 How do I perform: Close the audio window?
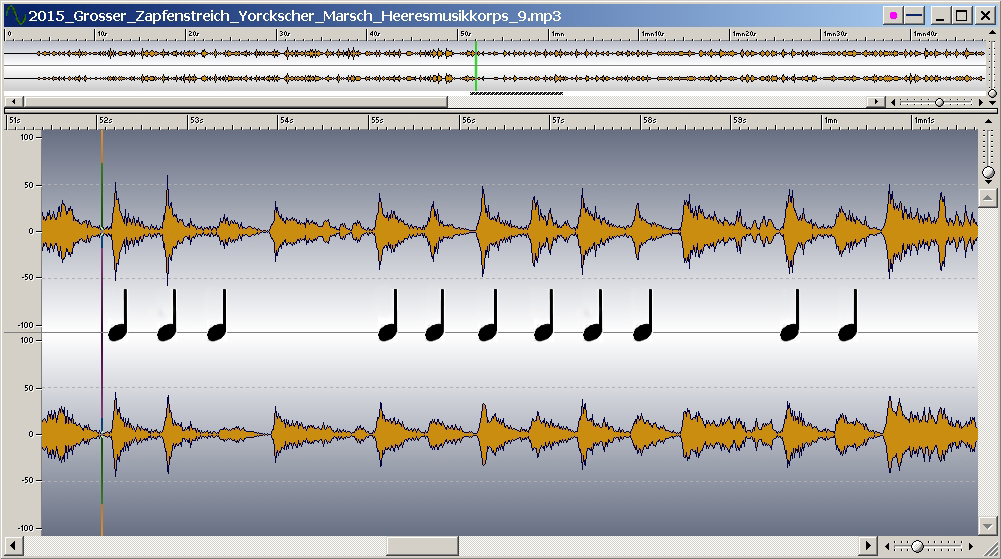pyautogui.click(x=985, y=16)
